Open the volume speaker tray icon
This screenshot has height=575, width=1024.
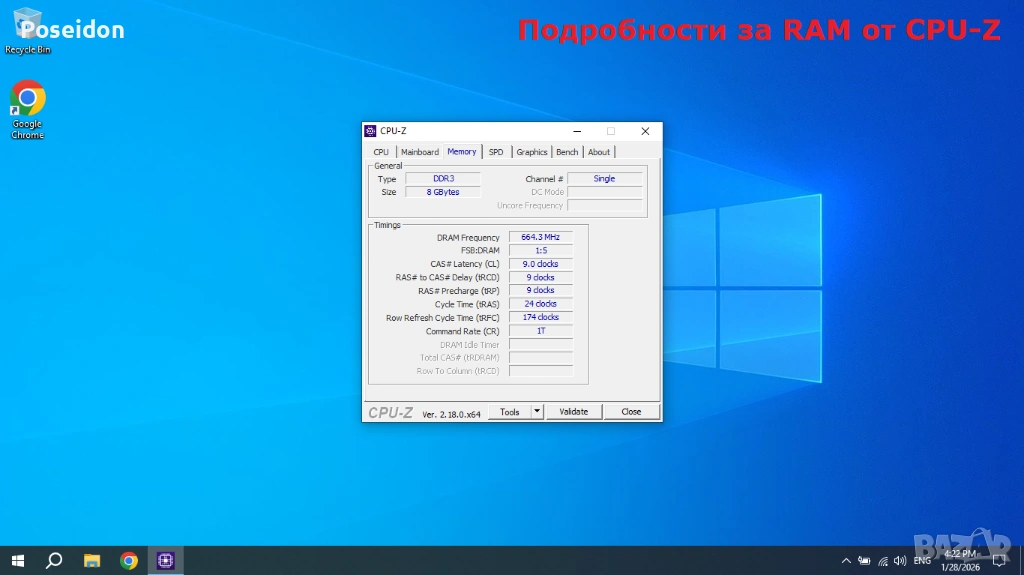coord(899,561)
